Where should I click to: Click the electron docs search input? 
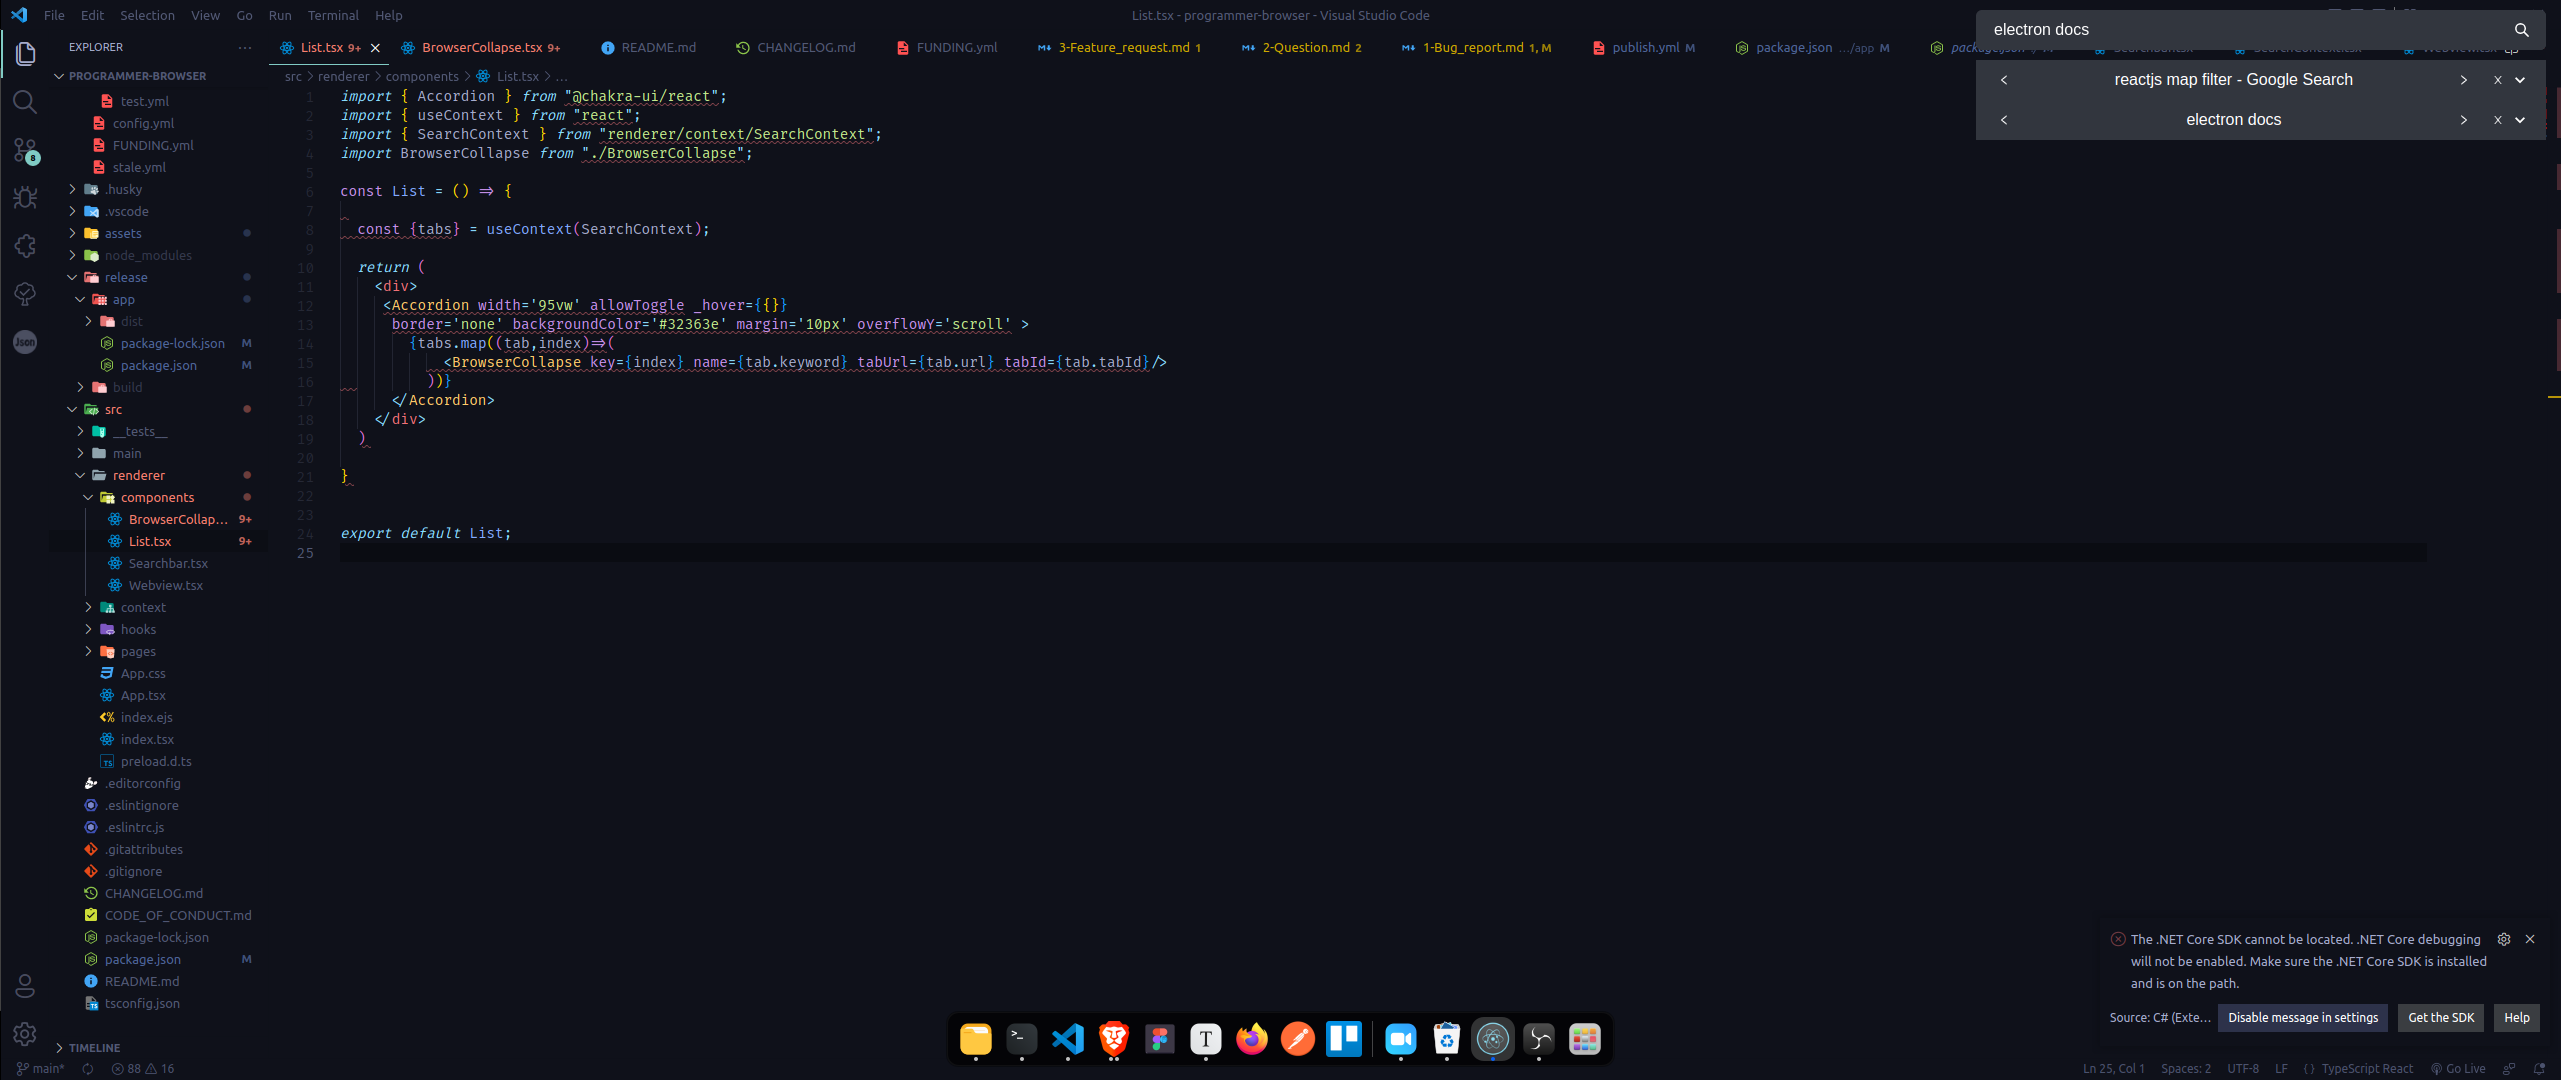click(2240, 30)
